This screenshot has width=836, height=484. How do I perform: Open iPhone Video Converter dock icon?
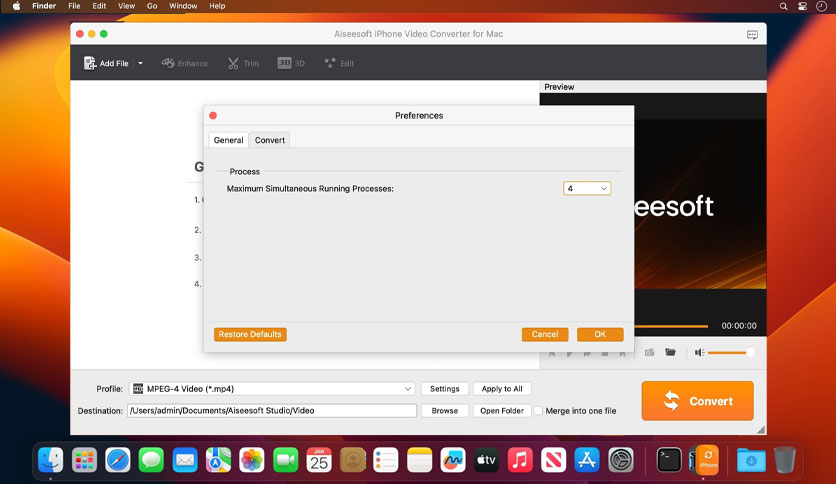pyautogui.click(x=705, y=459)
